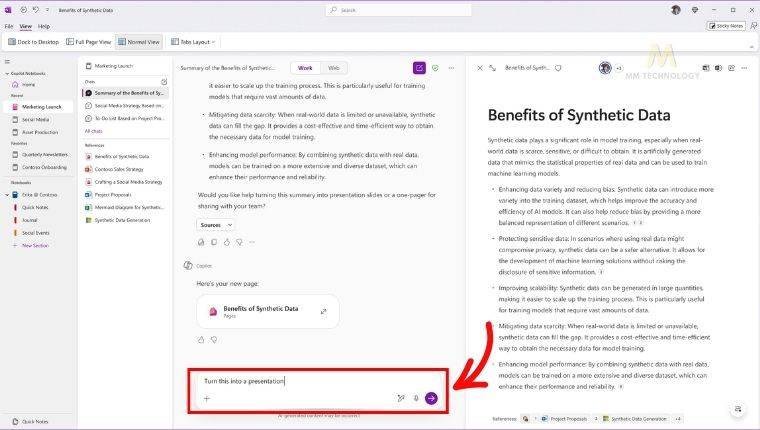Image resolution: width=760 pixels, height=430 pixels.
Task: Send the message with the purple arrow
Action: pos(431,398)
